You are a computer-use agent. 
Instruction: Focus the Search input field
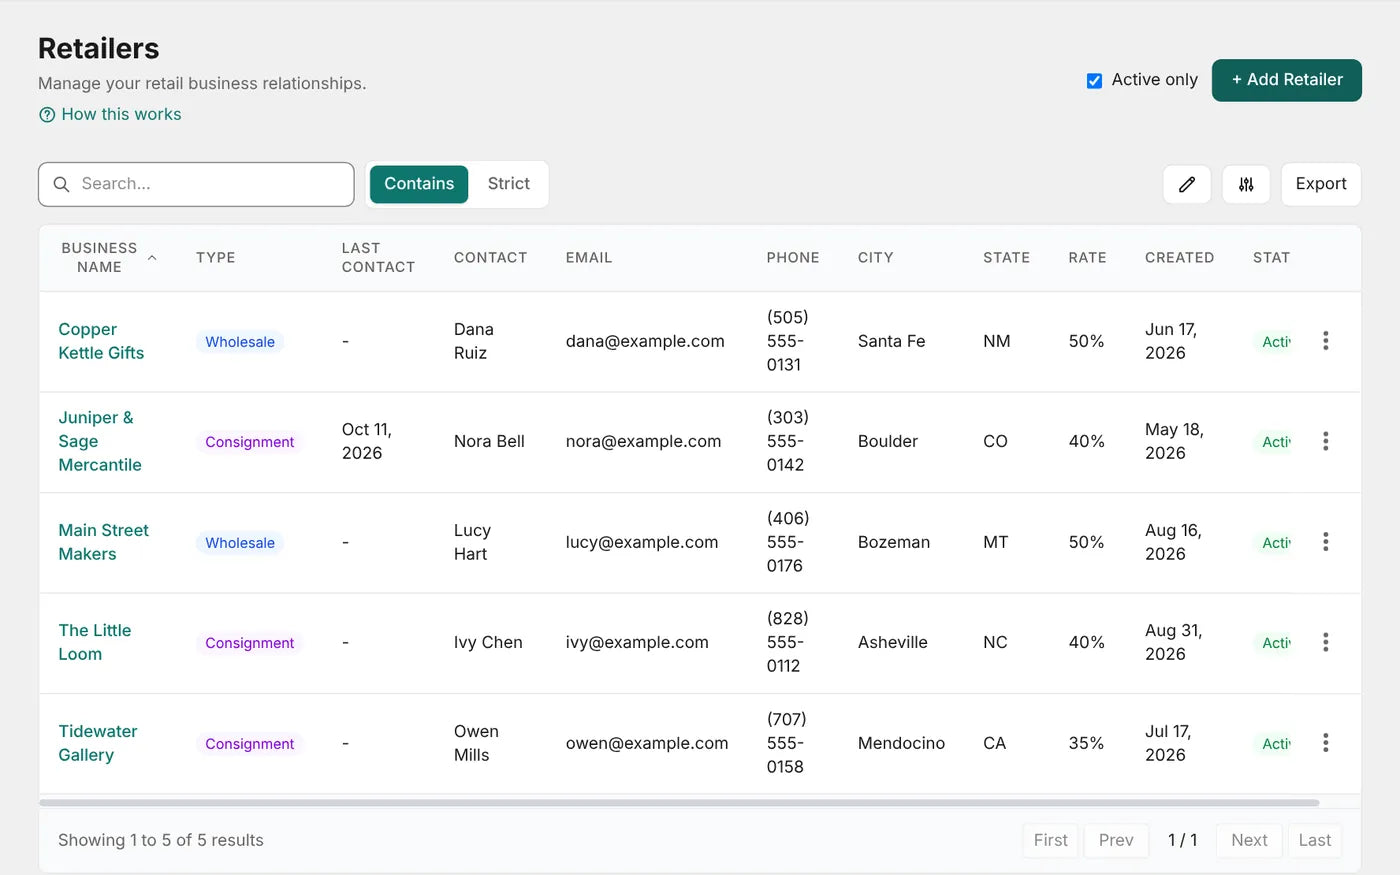click(x=196, y=184)
